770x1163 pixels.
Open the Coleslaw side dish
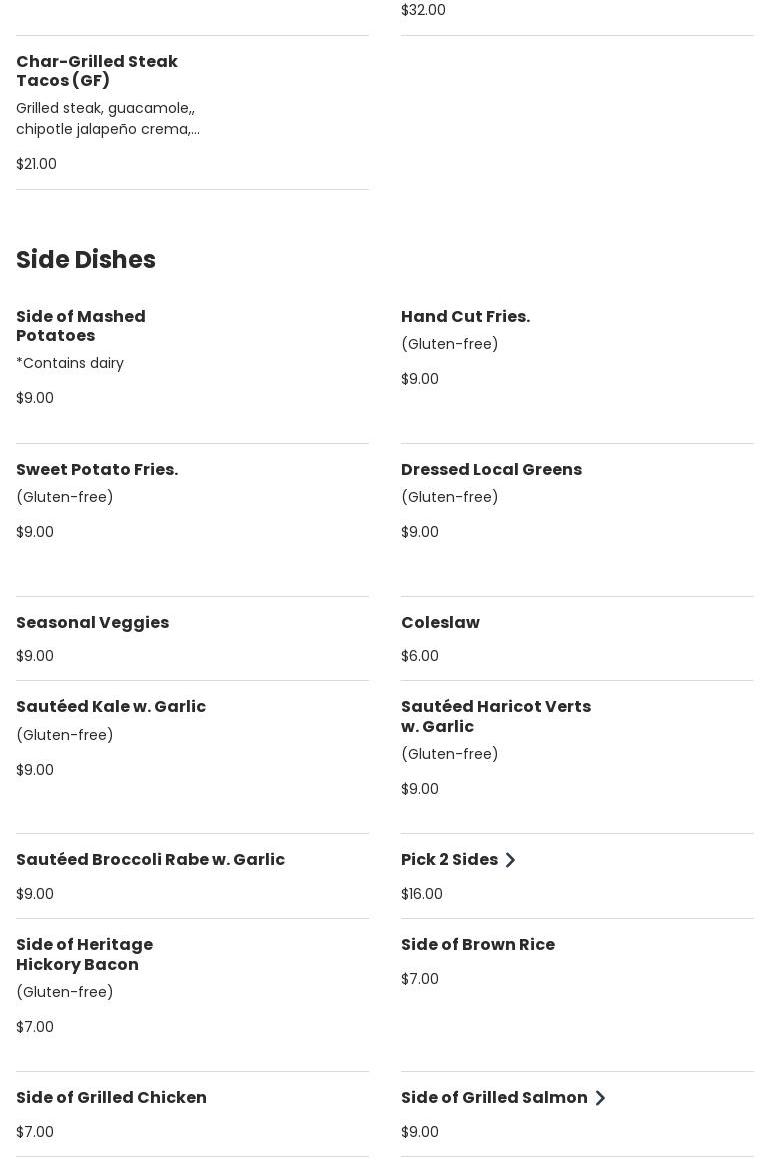click(440, 623)
